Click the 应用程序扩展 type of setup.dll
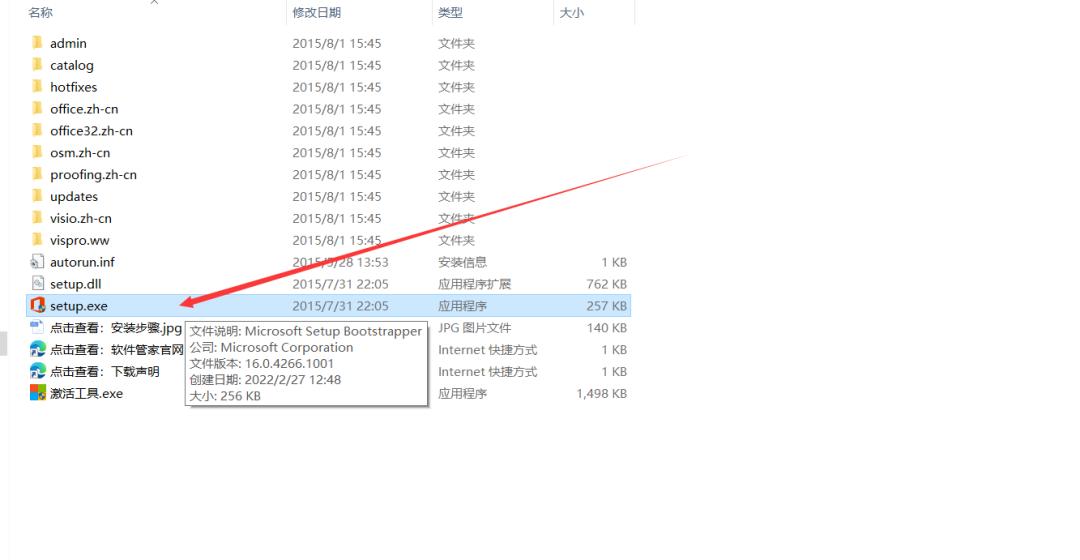 tap(475, 284)
